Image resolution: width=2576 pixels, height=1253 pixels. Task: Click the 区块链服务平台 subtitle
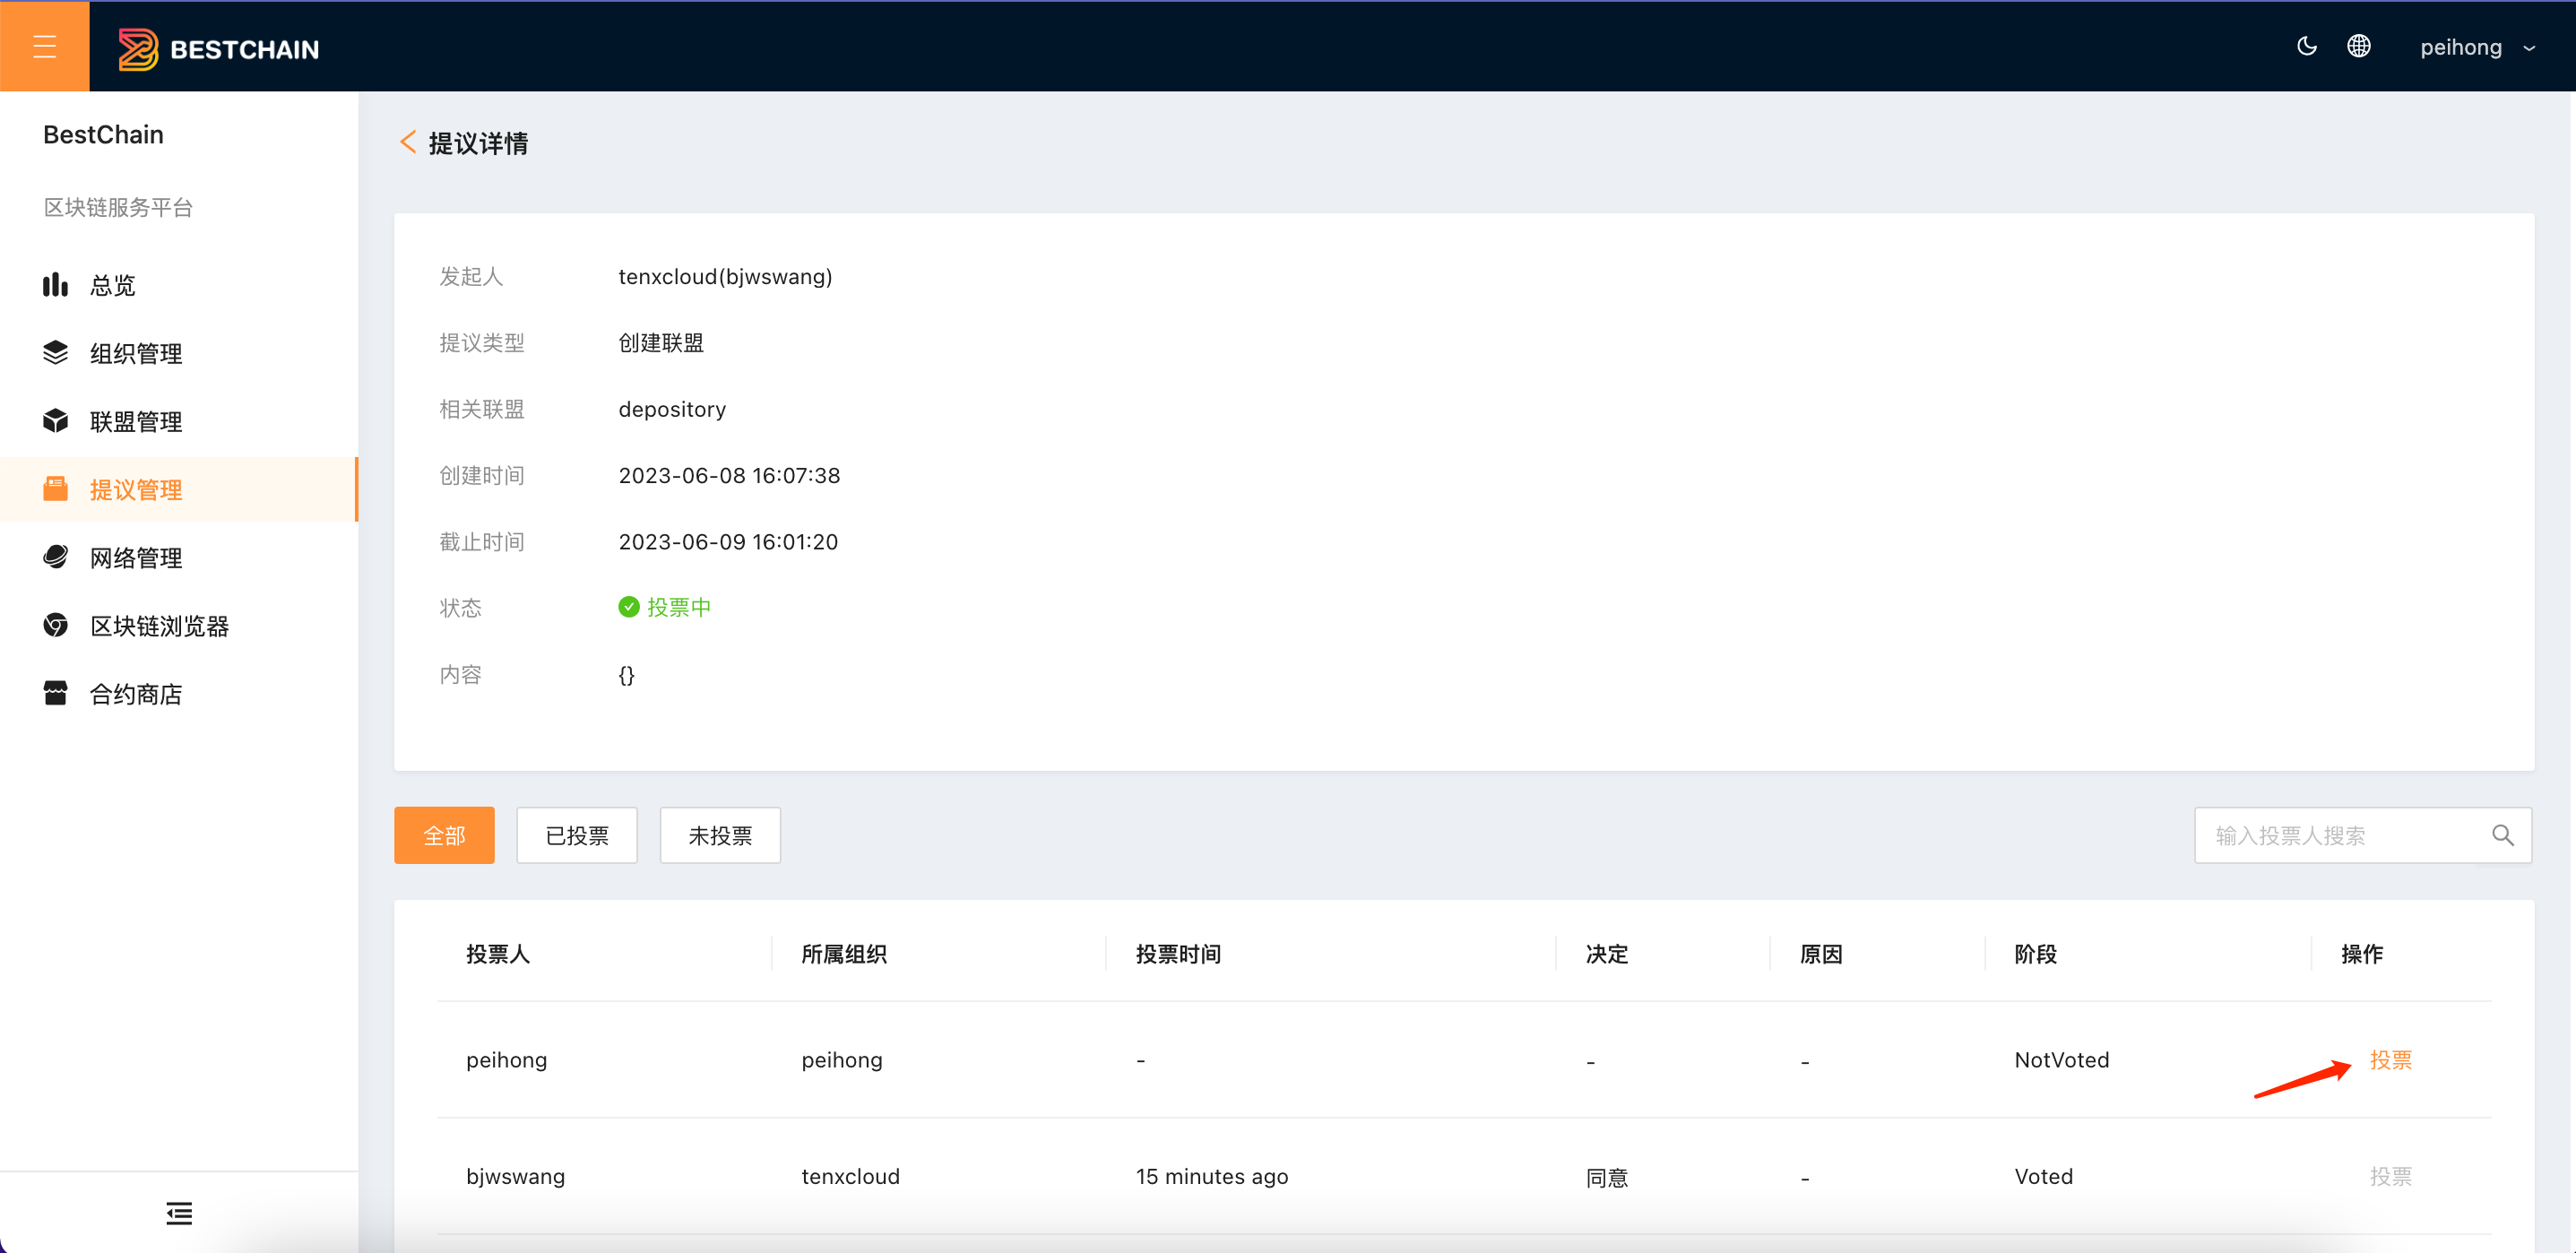tap(118, 207)
